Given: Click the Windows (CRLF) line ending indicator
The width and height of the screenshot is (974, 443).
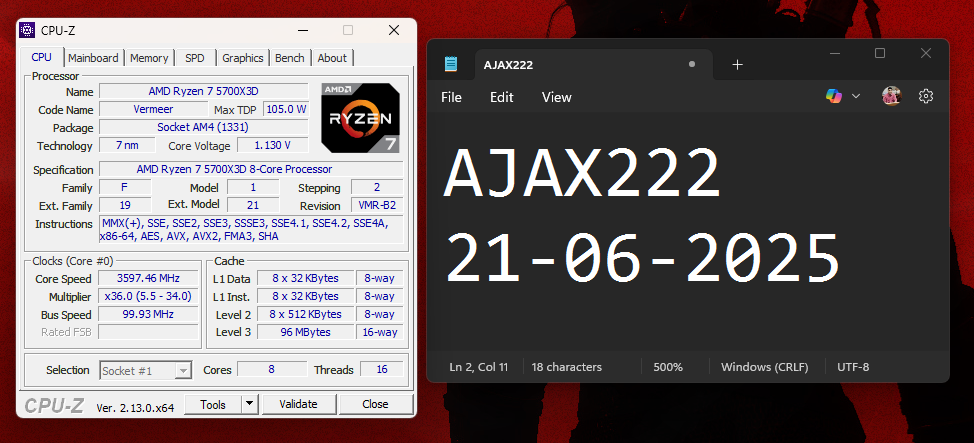Looking at the screenshot, I should point(765,367).
